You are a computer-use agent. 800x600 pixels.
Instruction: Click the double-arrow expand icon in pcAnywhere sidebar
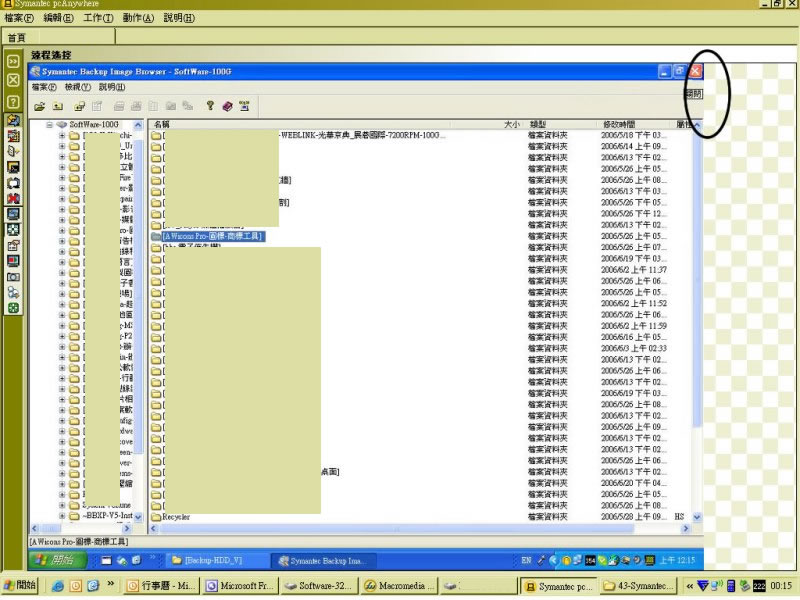(x=13, y=61)
